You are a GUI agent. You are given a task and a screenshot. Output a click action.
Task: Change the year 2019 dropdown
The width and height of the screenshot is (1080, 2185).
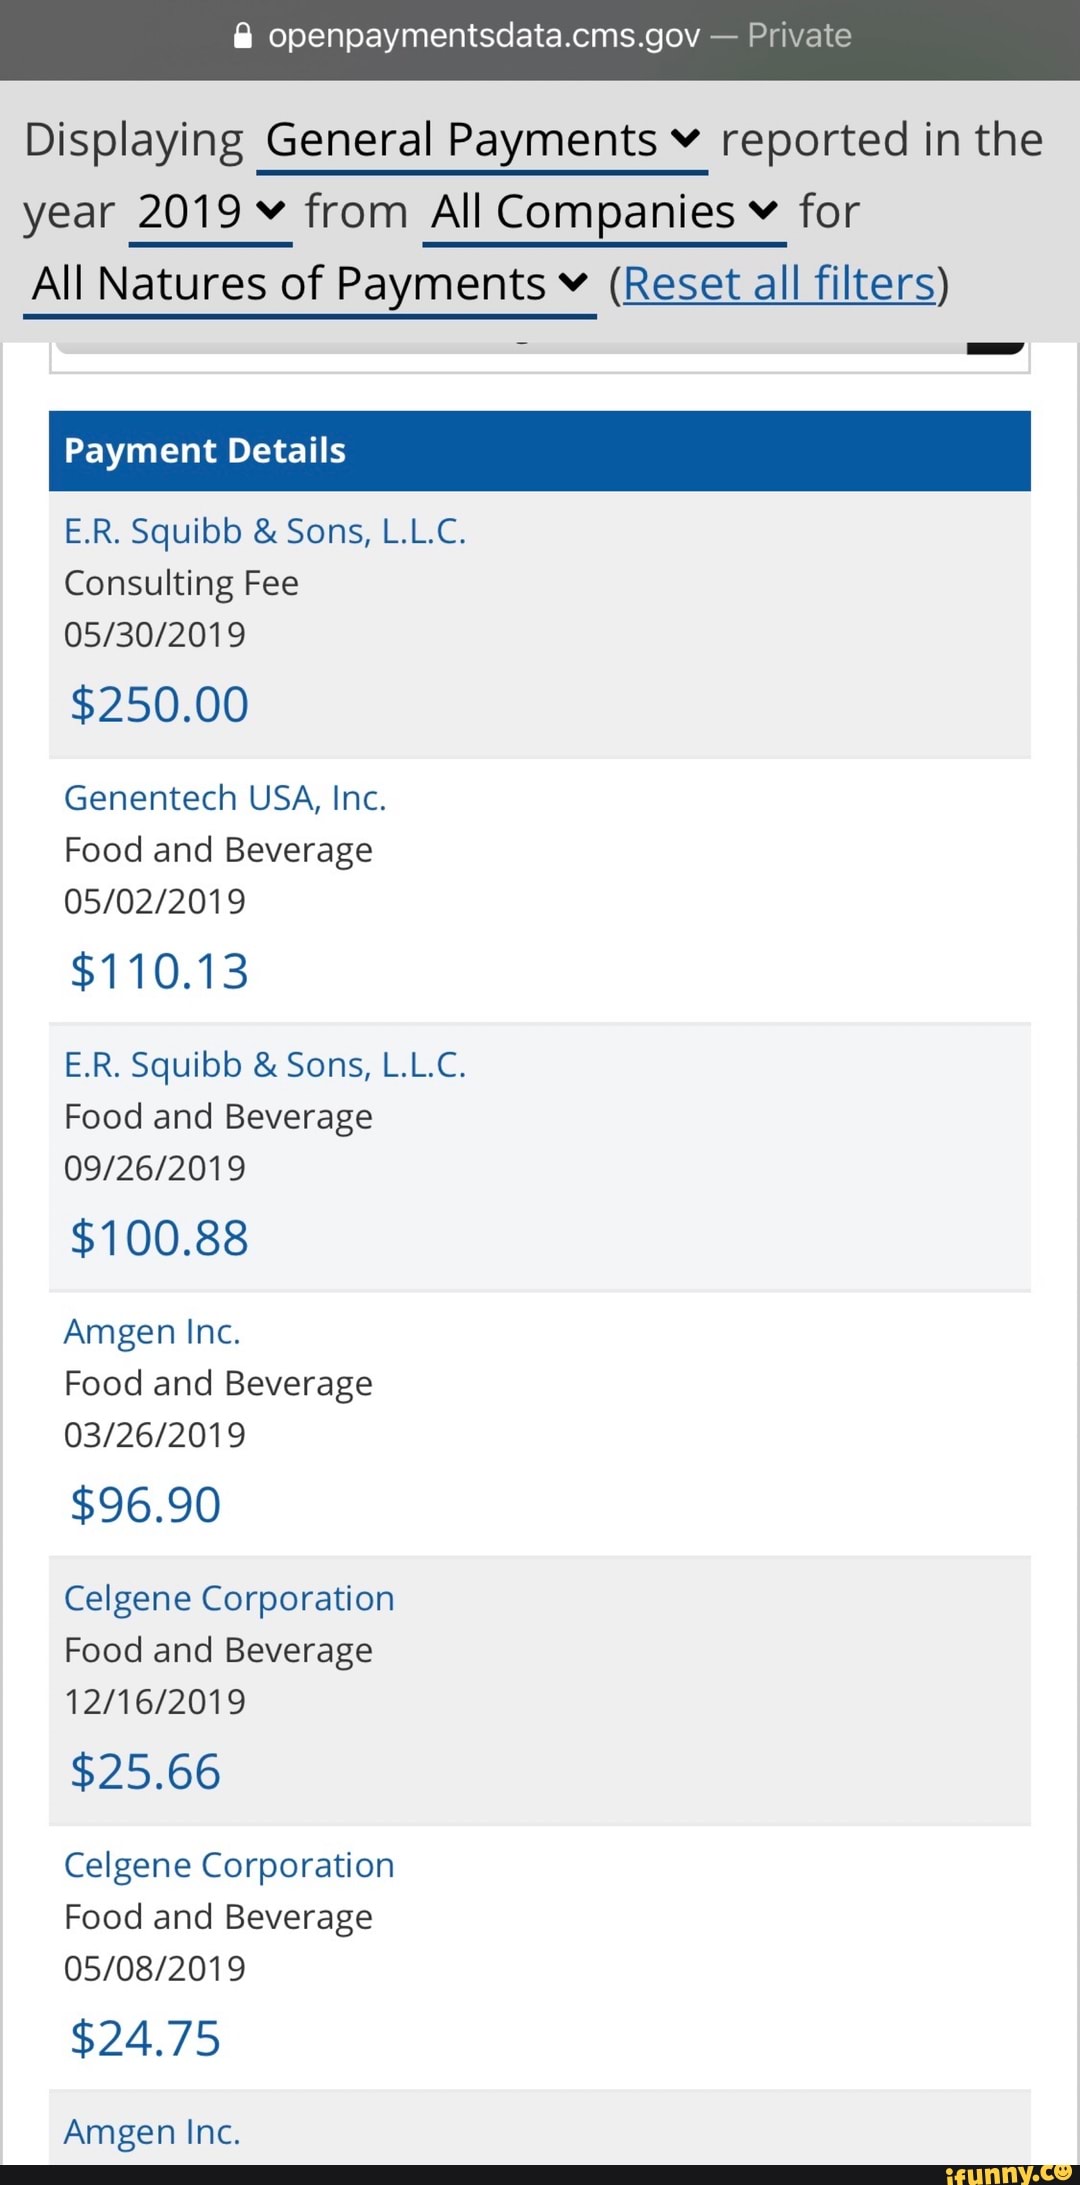210,213
